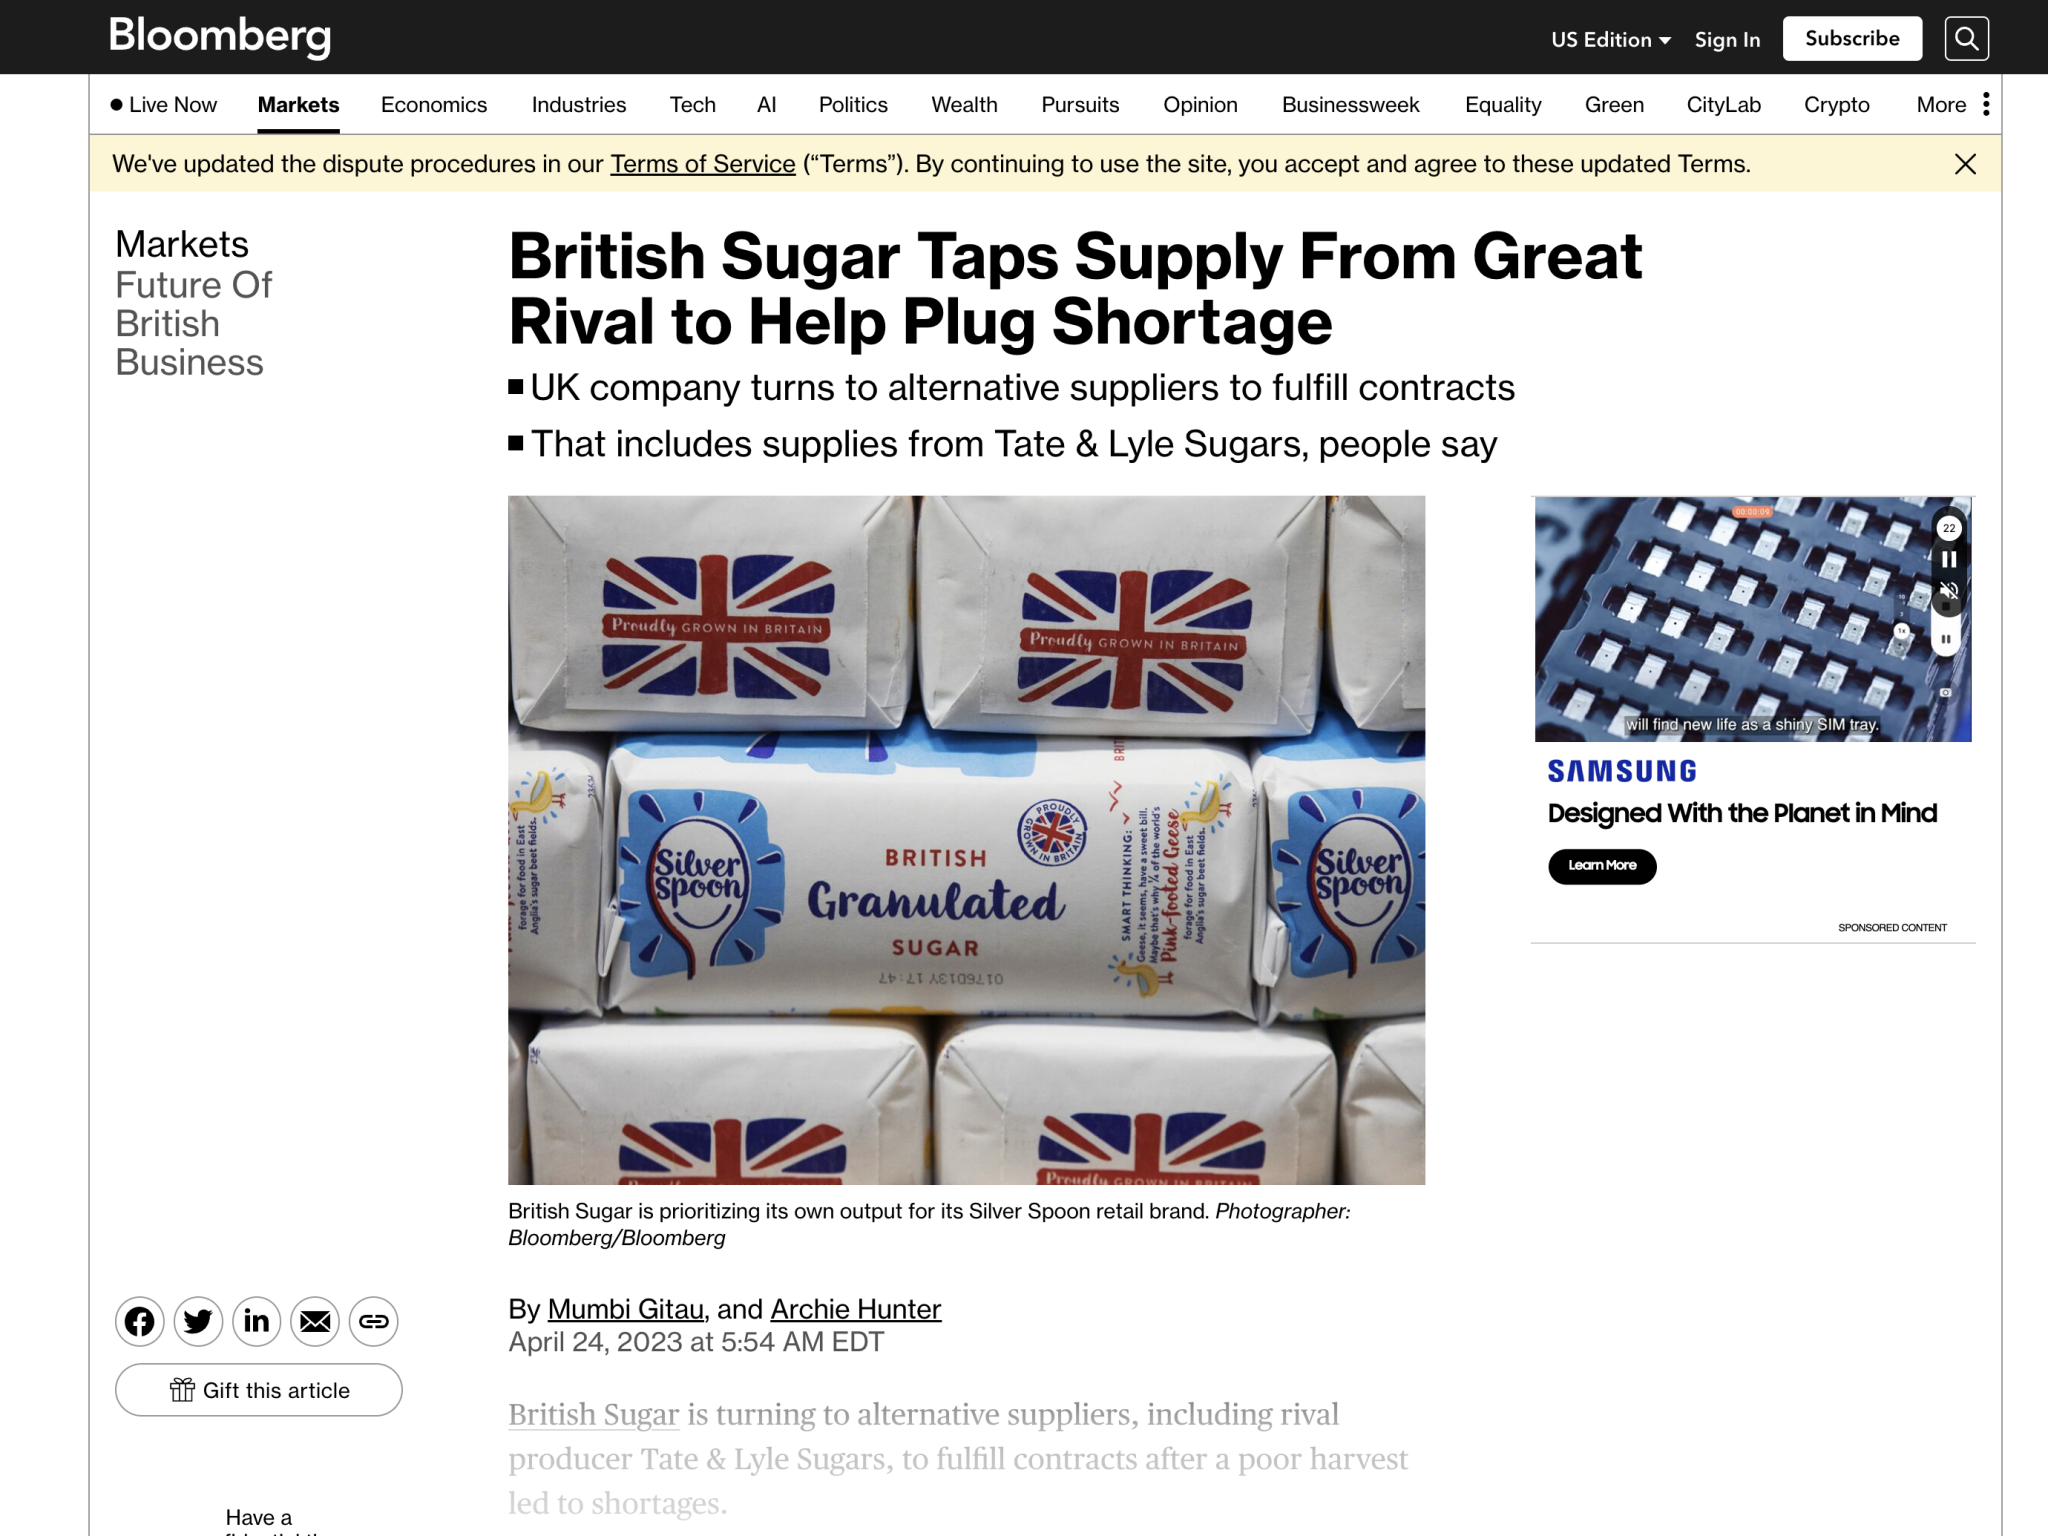Copy article link with chain icon
The image size is (2048, 1536).
(x=374, y=1321)
